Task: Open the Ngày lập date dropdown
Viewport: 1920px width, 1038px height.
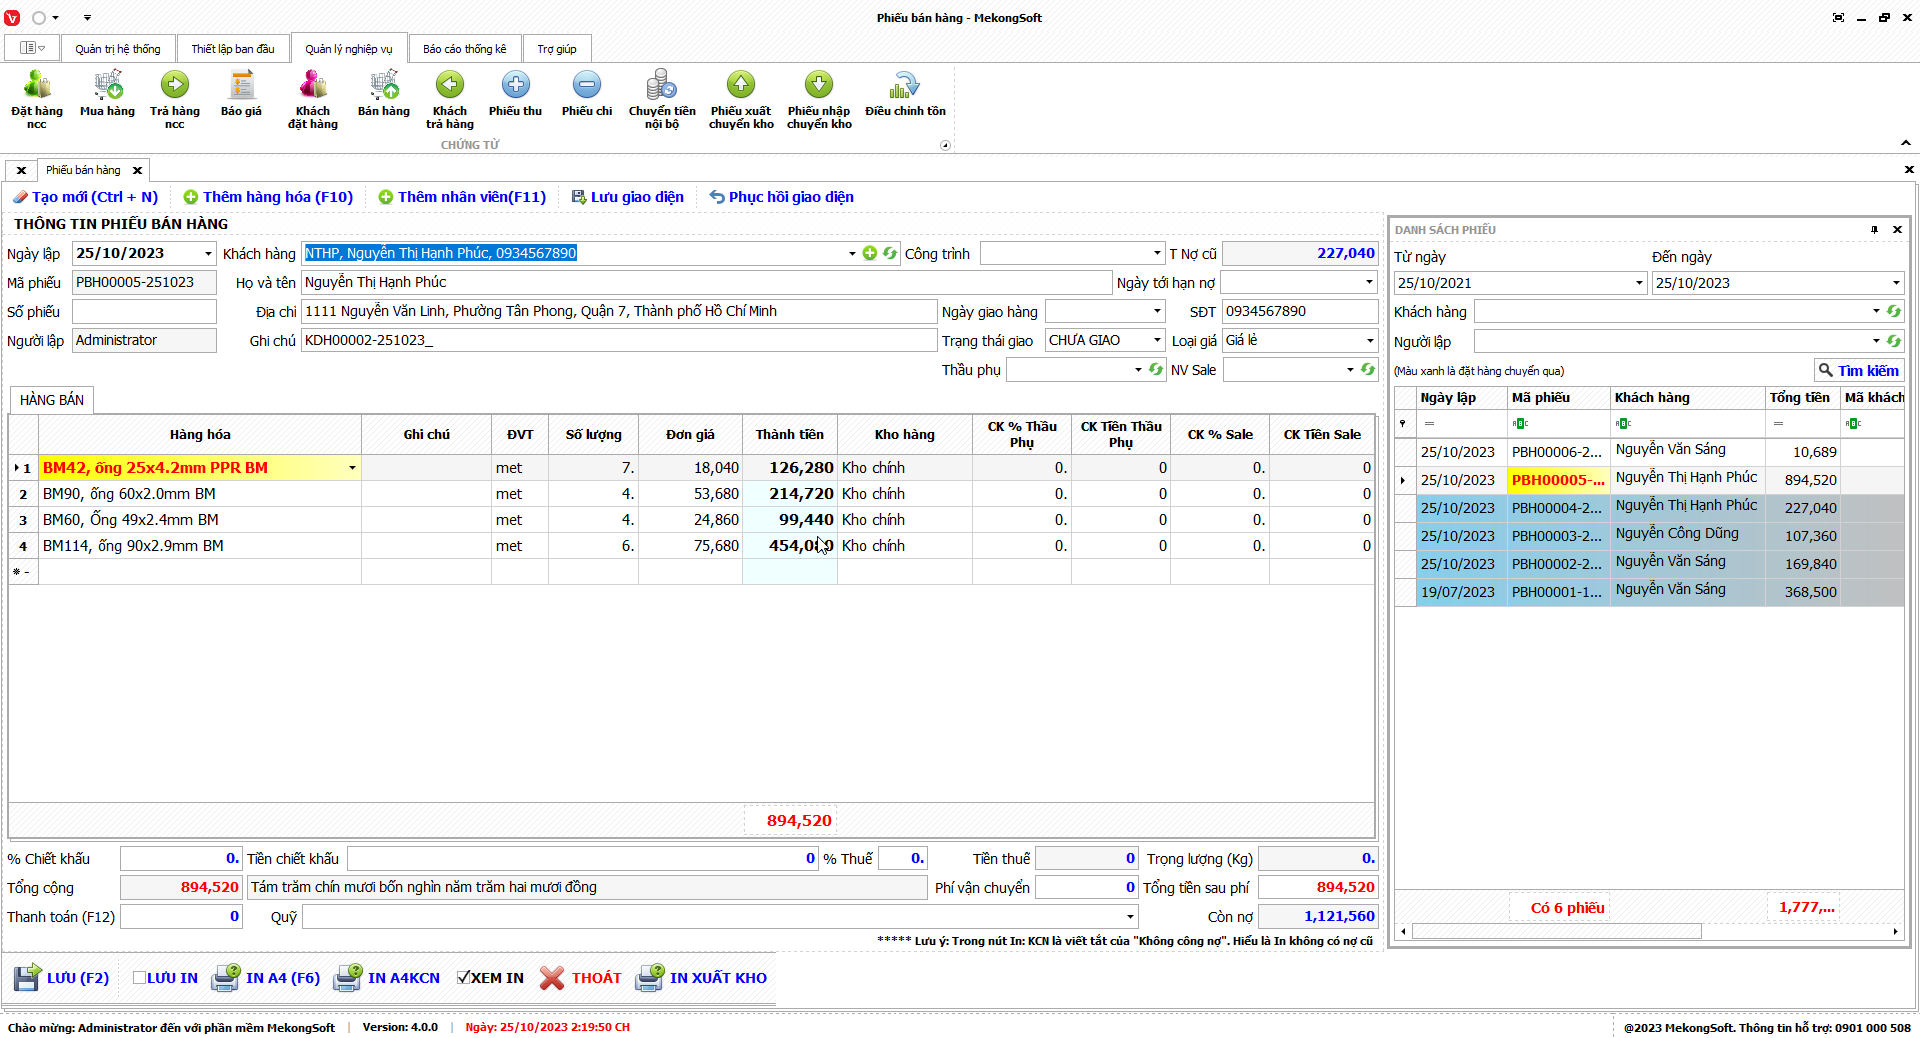Action: tap(208, 254)
